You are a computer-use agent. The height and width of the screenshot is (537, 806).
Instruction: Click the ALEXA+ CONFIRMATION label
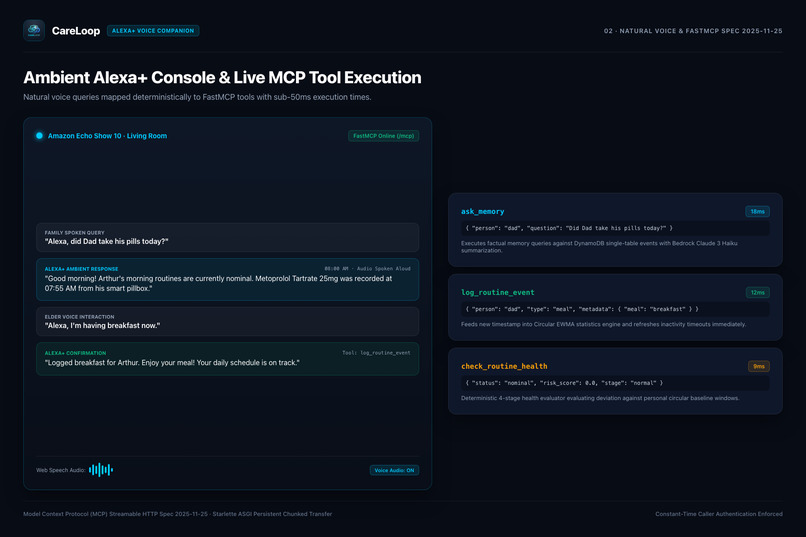click(75, 354)
